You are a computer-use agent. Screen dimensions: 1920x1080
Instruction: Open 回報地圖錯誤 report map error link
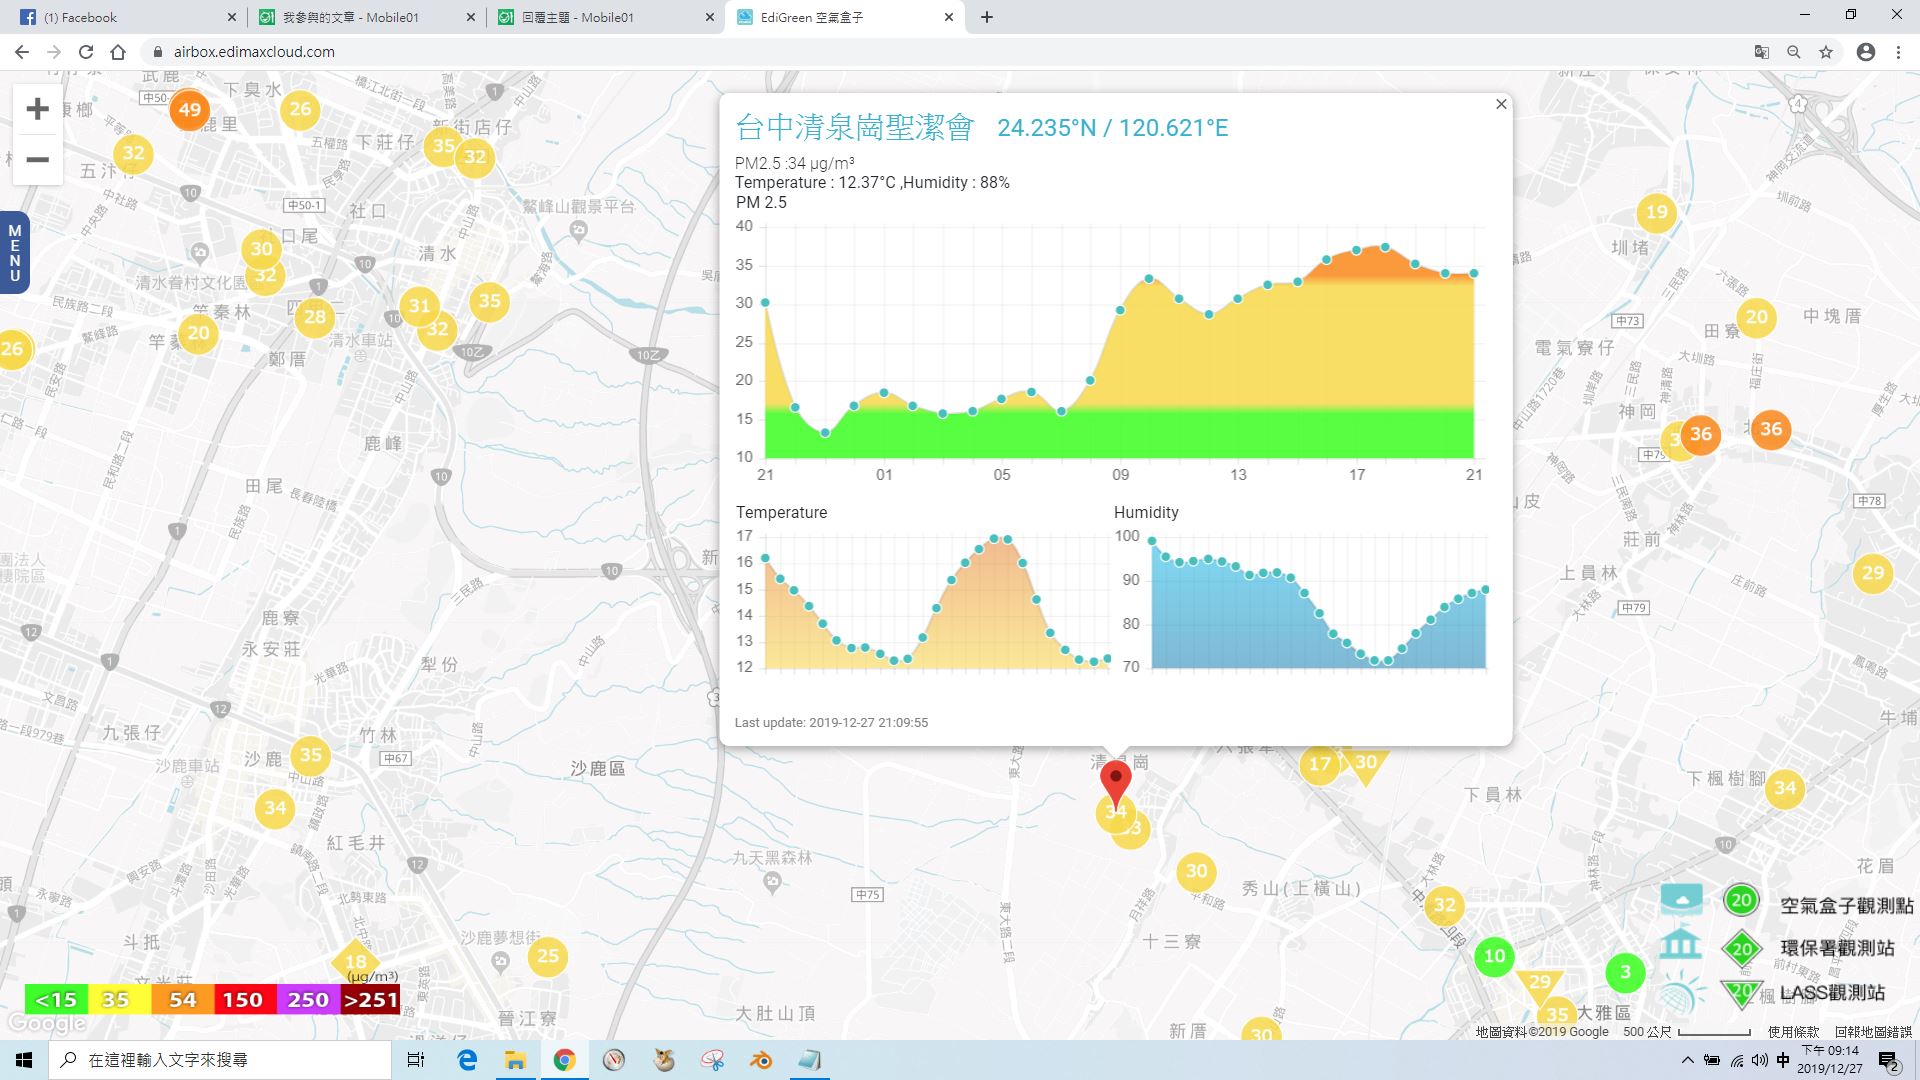[x=1873, y=1032]
